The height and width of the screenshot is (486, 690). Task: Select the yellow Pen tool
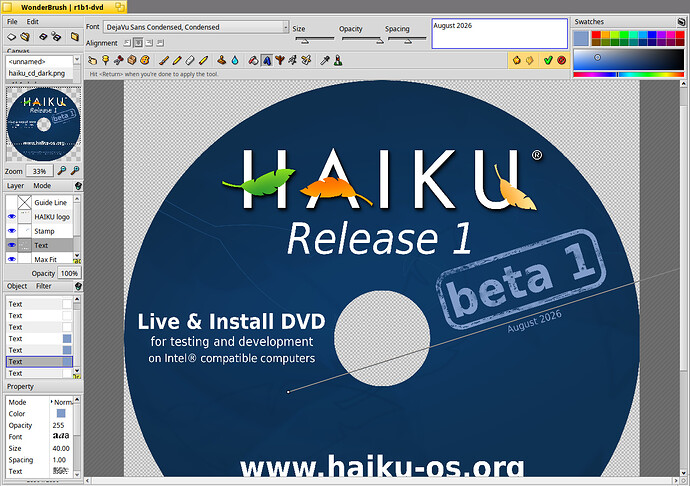pyautogui.click(x=203, y=60)
